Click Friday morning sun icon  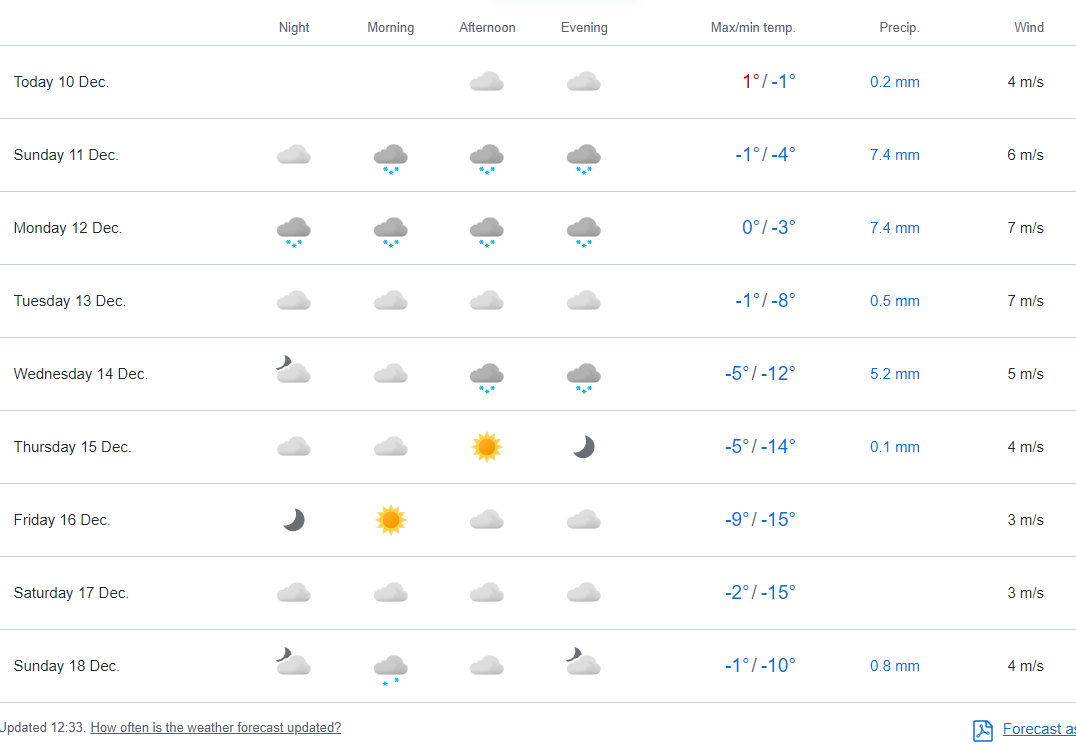pos(391,520)
